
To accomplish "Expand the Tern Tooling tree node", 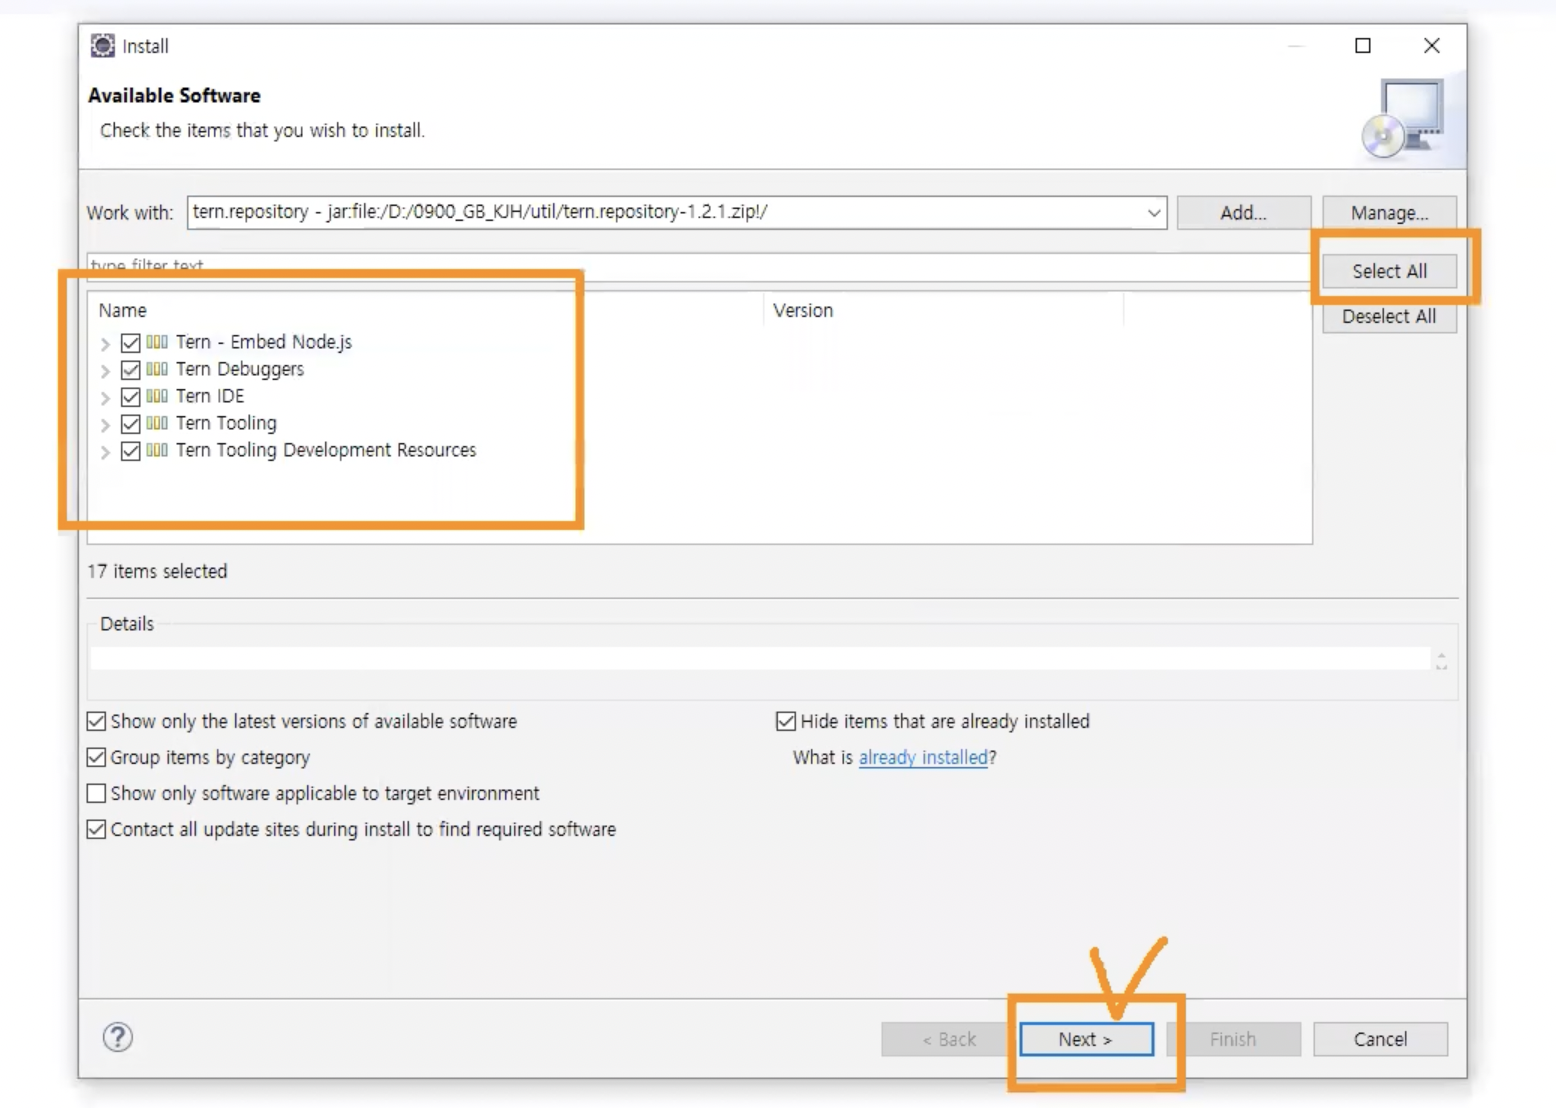I will 105,425.
